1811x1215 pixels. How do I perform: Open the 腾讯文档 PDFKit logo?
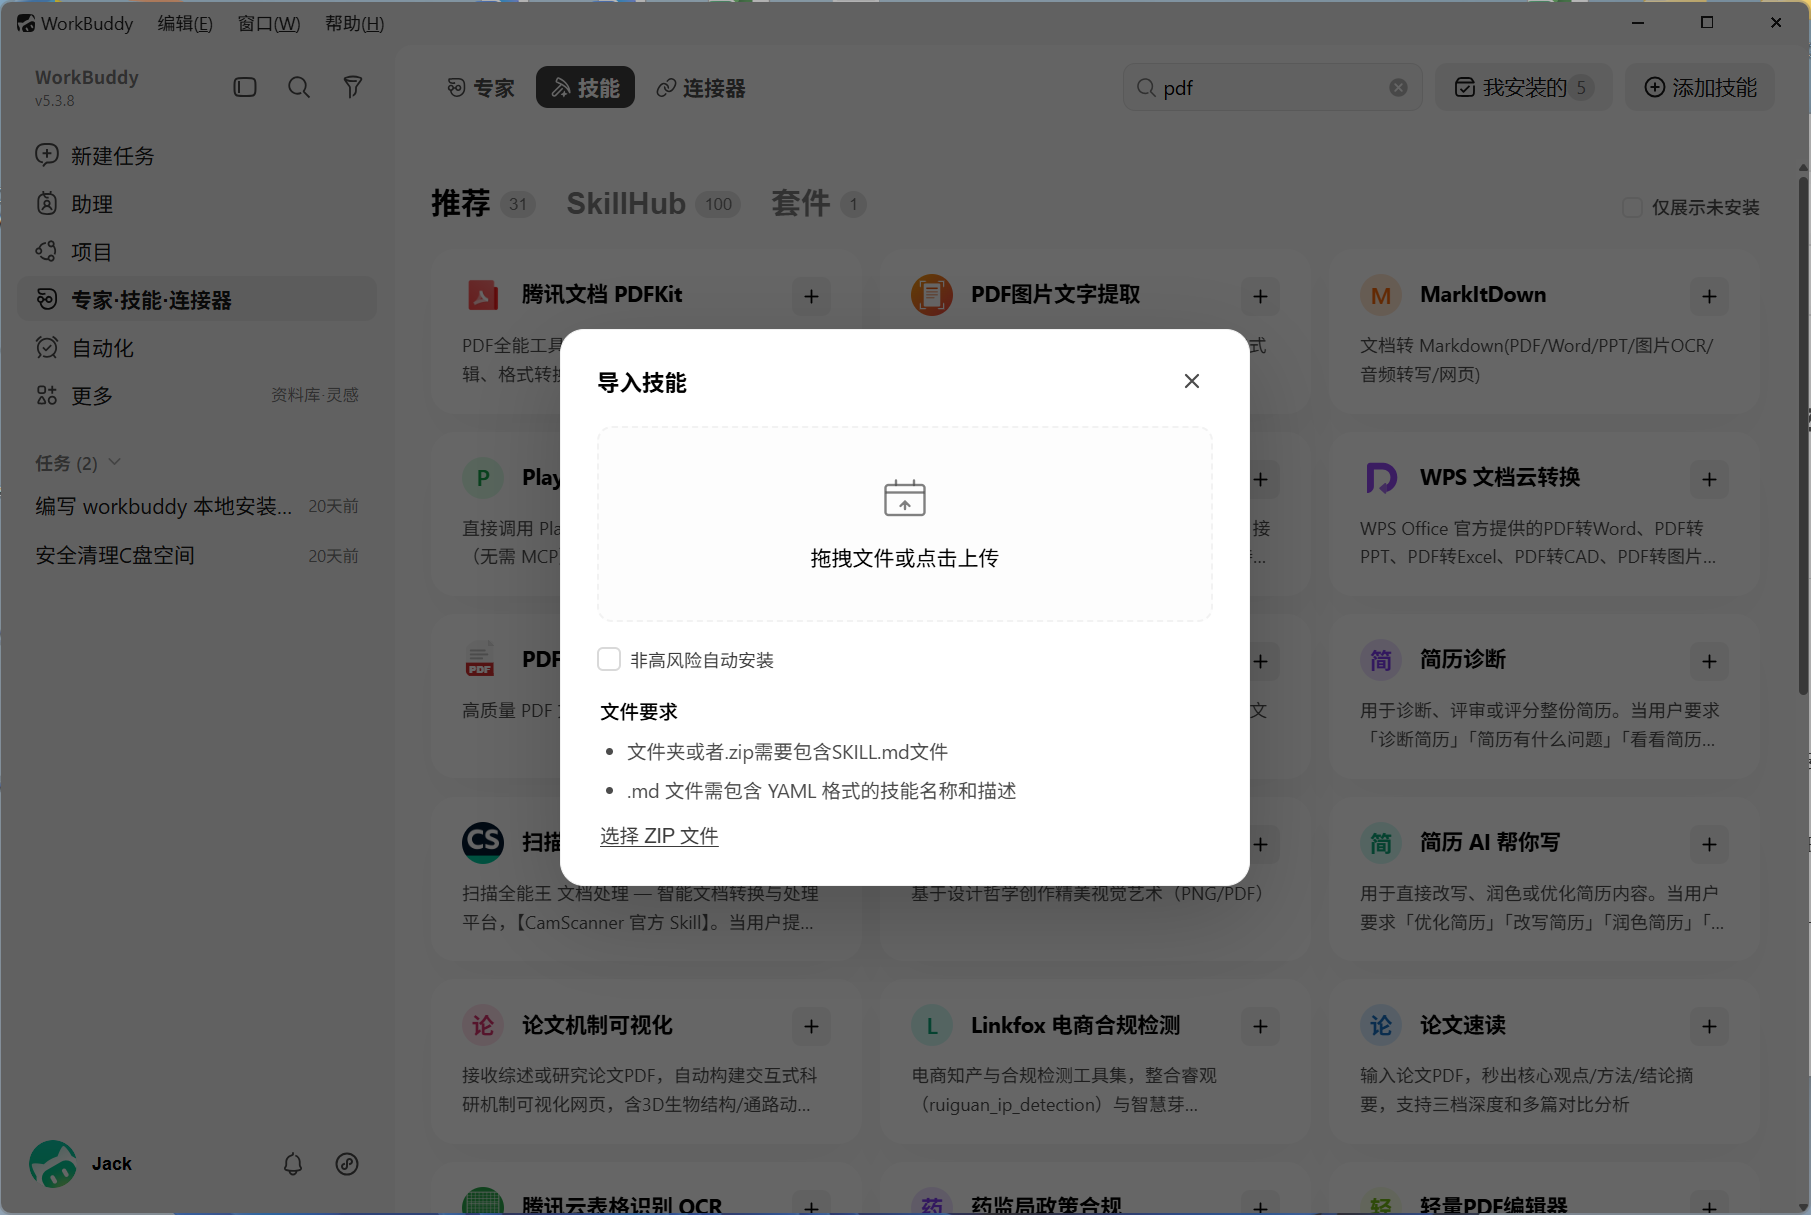pyautogui.click(x=483, y=295)
